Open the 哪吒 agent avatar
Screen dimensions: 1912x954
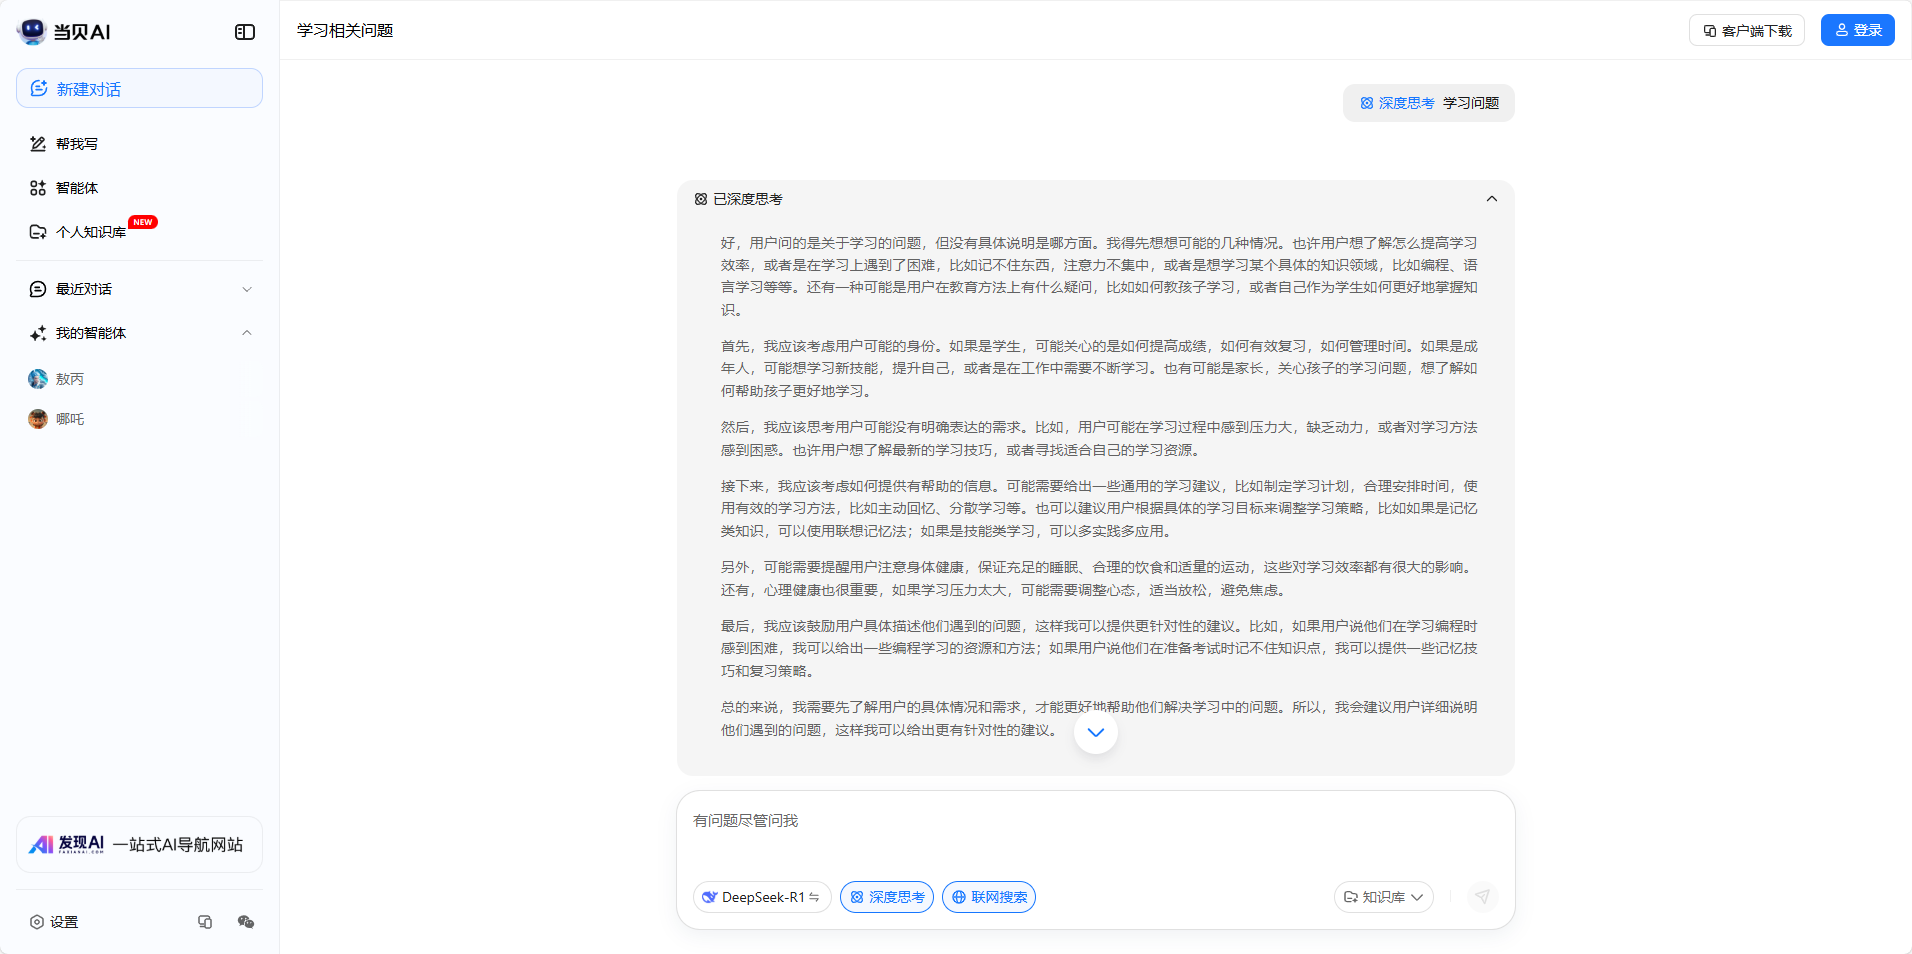(38, 419)
